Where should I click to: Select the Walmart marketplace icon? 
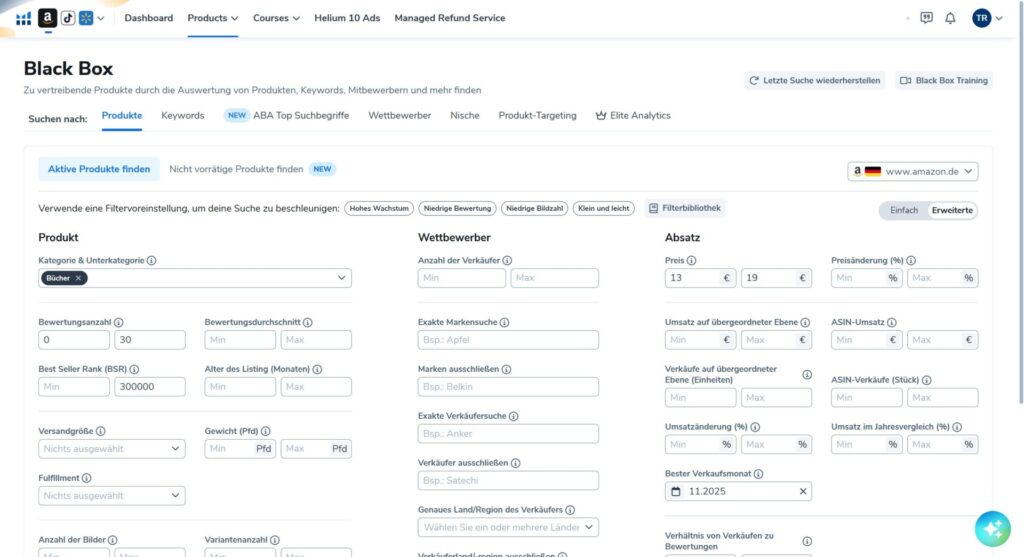point(86,18)
